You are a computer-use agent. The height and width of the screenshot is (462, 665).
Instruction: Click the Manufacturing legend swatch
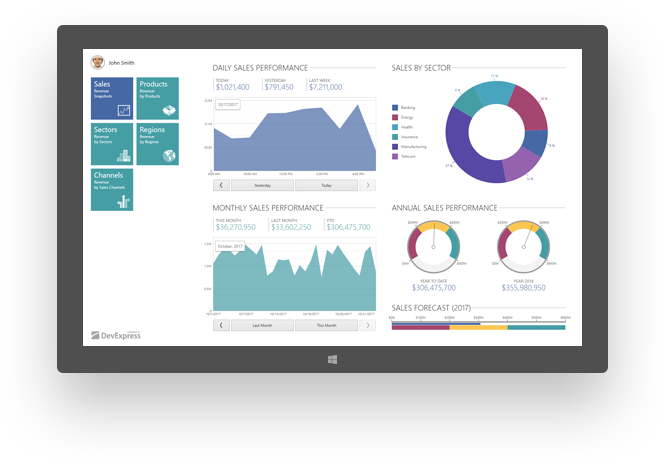395,147
